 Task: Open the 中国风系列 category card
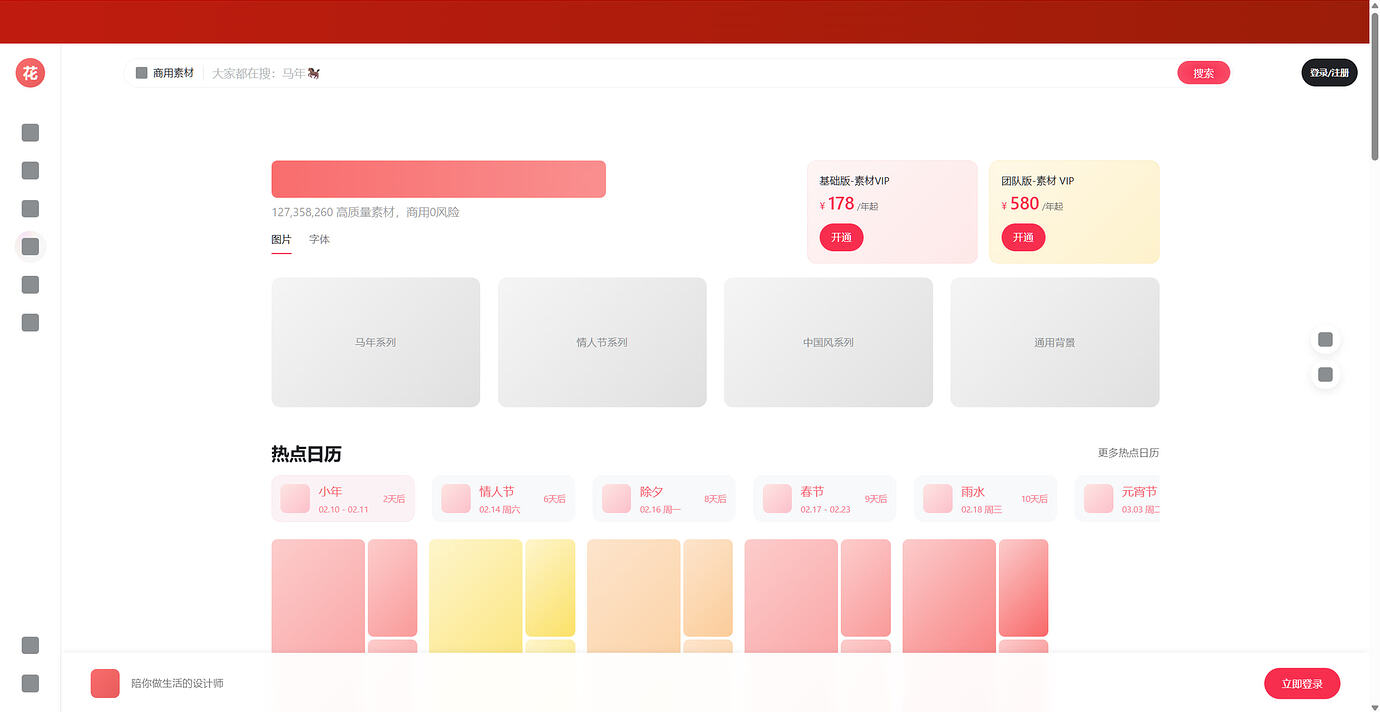(x=828, y=342)
